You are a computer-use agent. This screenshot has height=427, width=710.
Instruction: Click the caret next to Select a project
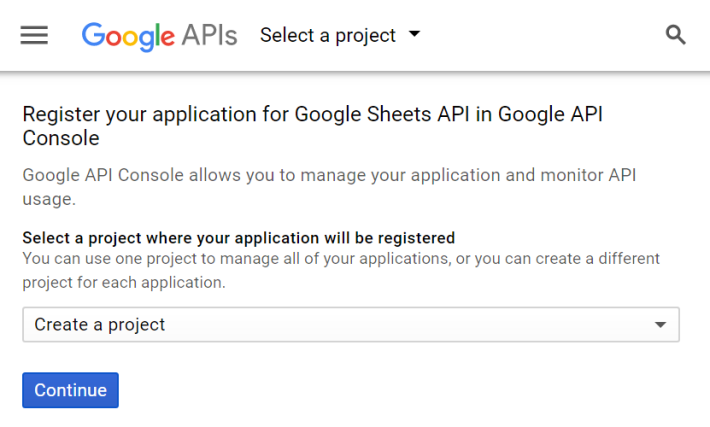414,34
